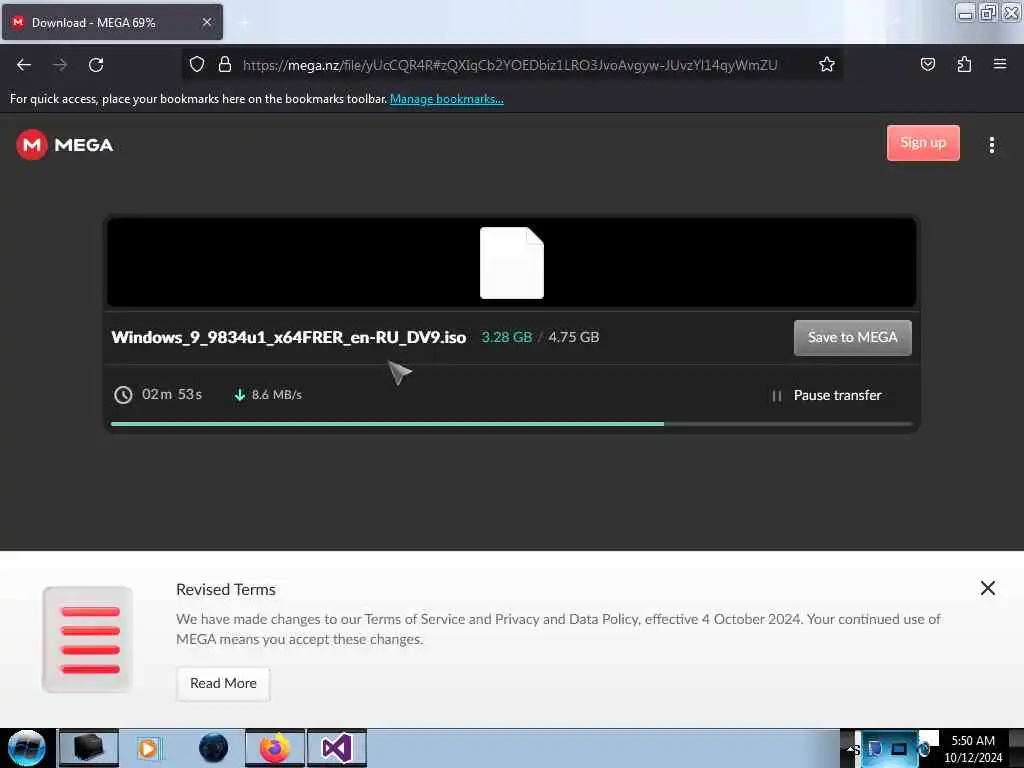Open the extensions puzzle icon

tap(964, 64)
